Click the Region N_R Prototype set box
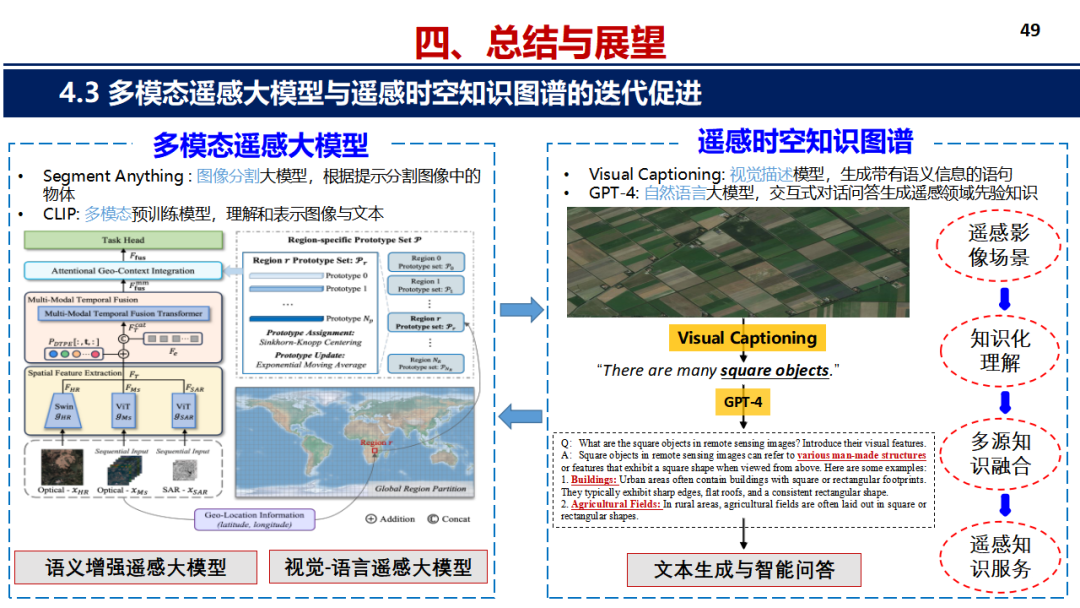Screen dimensions: 1080x608 pos(426,364)
